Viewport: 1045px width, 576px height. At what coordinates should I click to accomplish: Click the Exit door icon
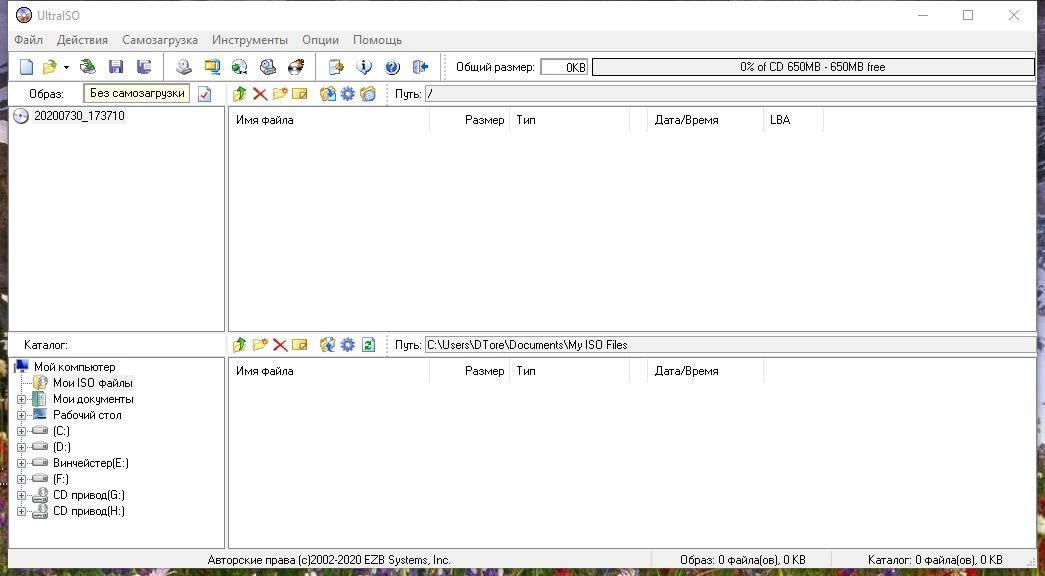(x=421, y=67)
